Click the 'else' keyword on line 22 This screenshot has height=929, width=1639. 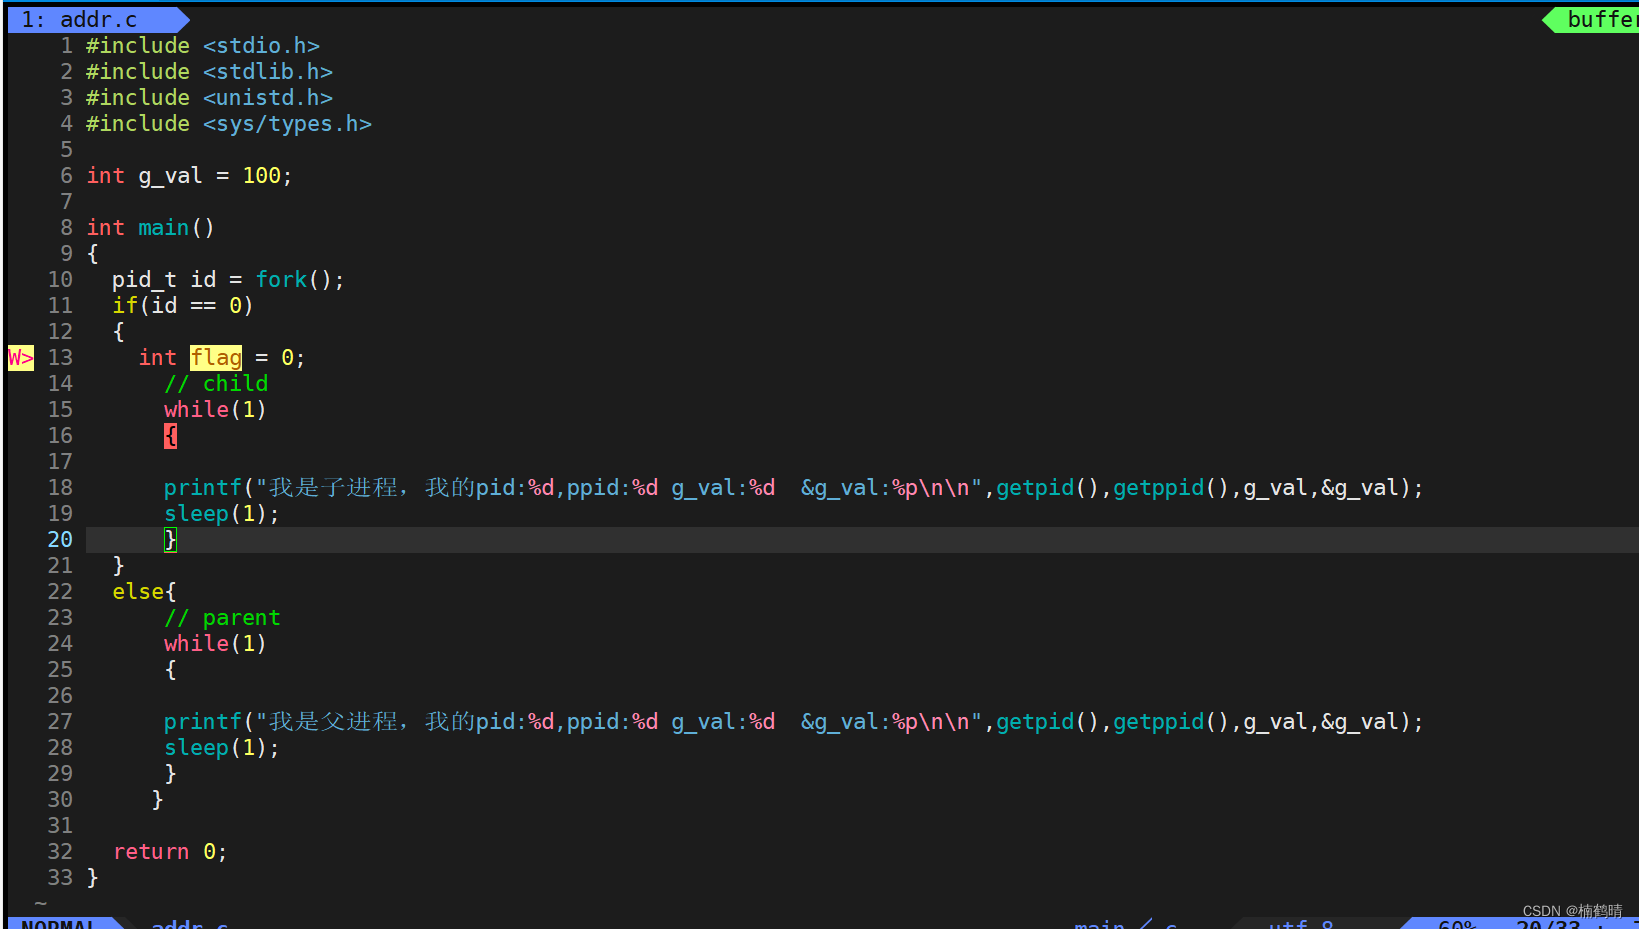pyautogui.click(x=138, y=591)
